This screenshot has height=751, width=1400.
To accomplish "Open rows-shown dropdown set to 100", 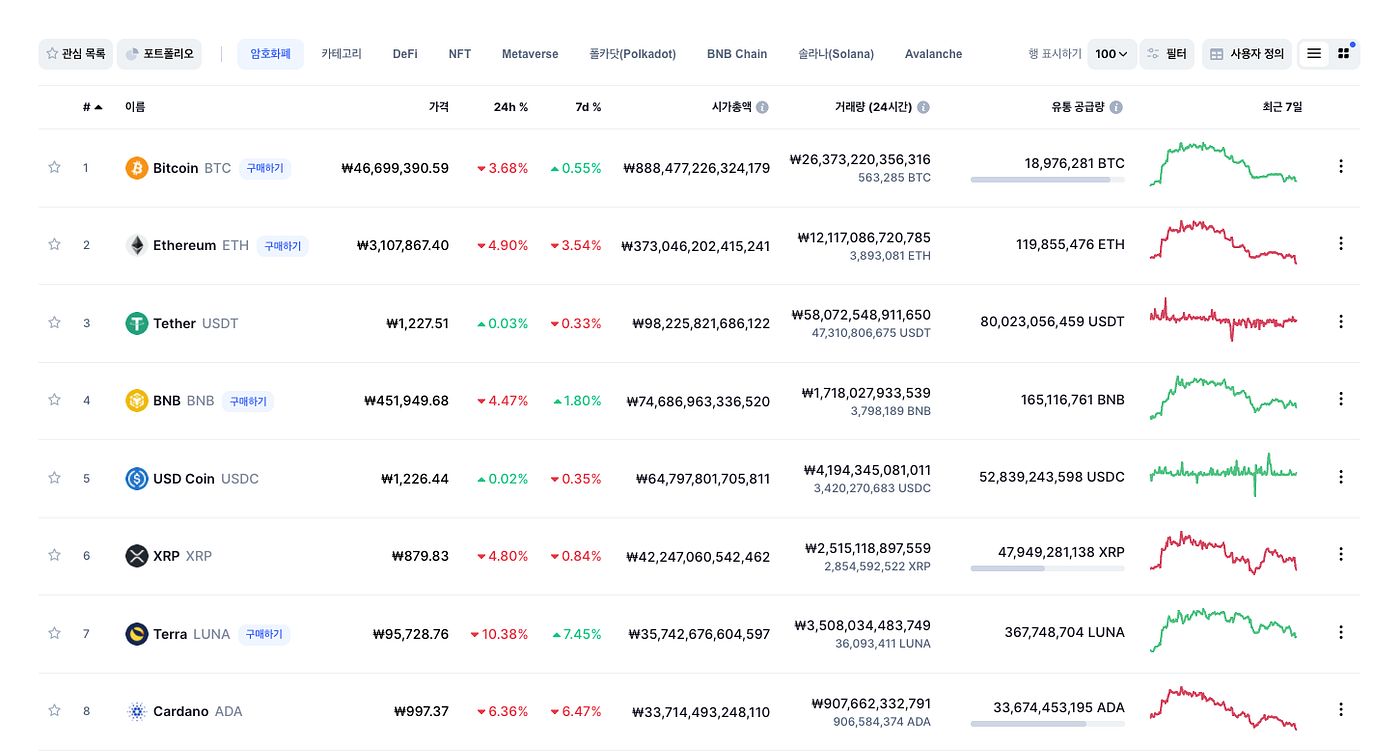I will pyautogui.click(x=1111, y=54).
